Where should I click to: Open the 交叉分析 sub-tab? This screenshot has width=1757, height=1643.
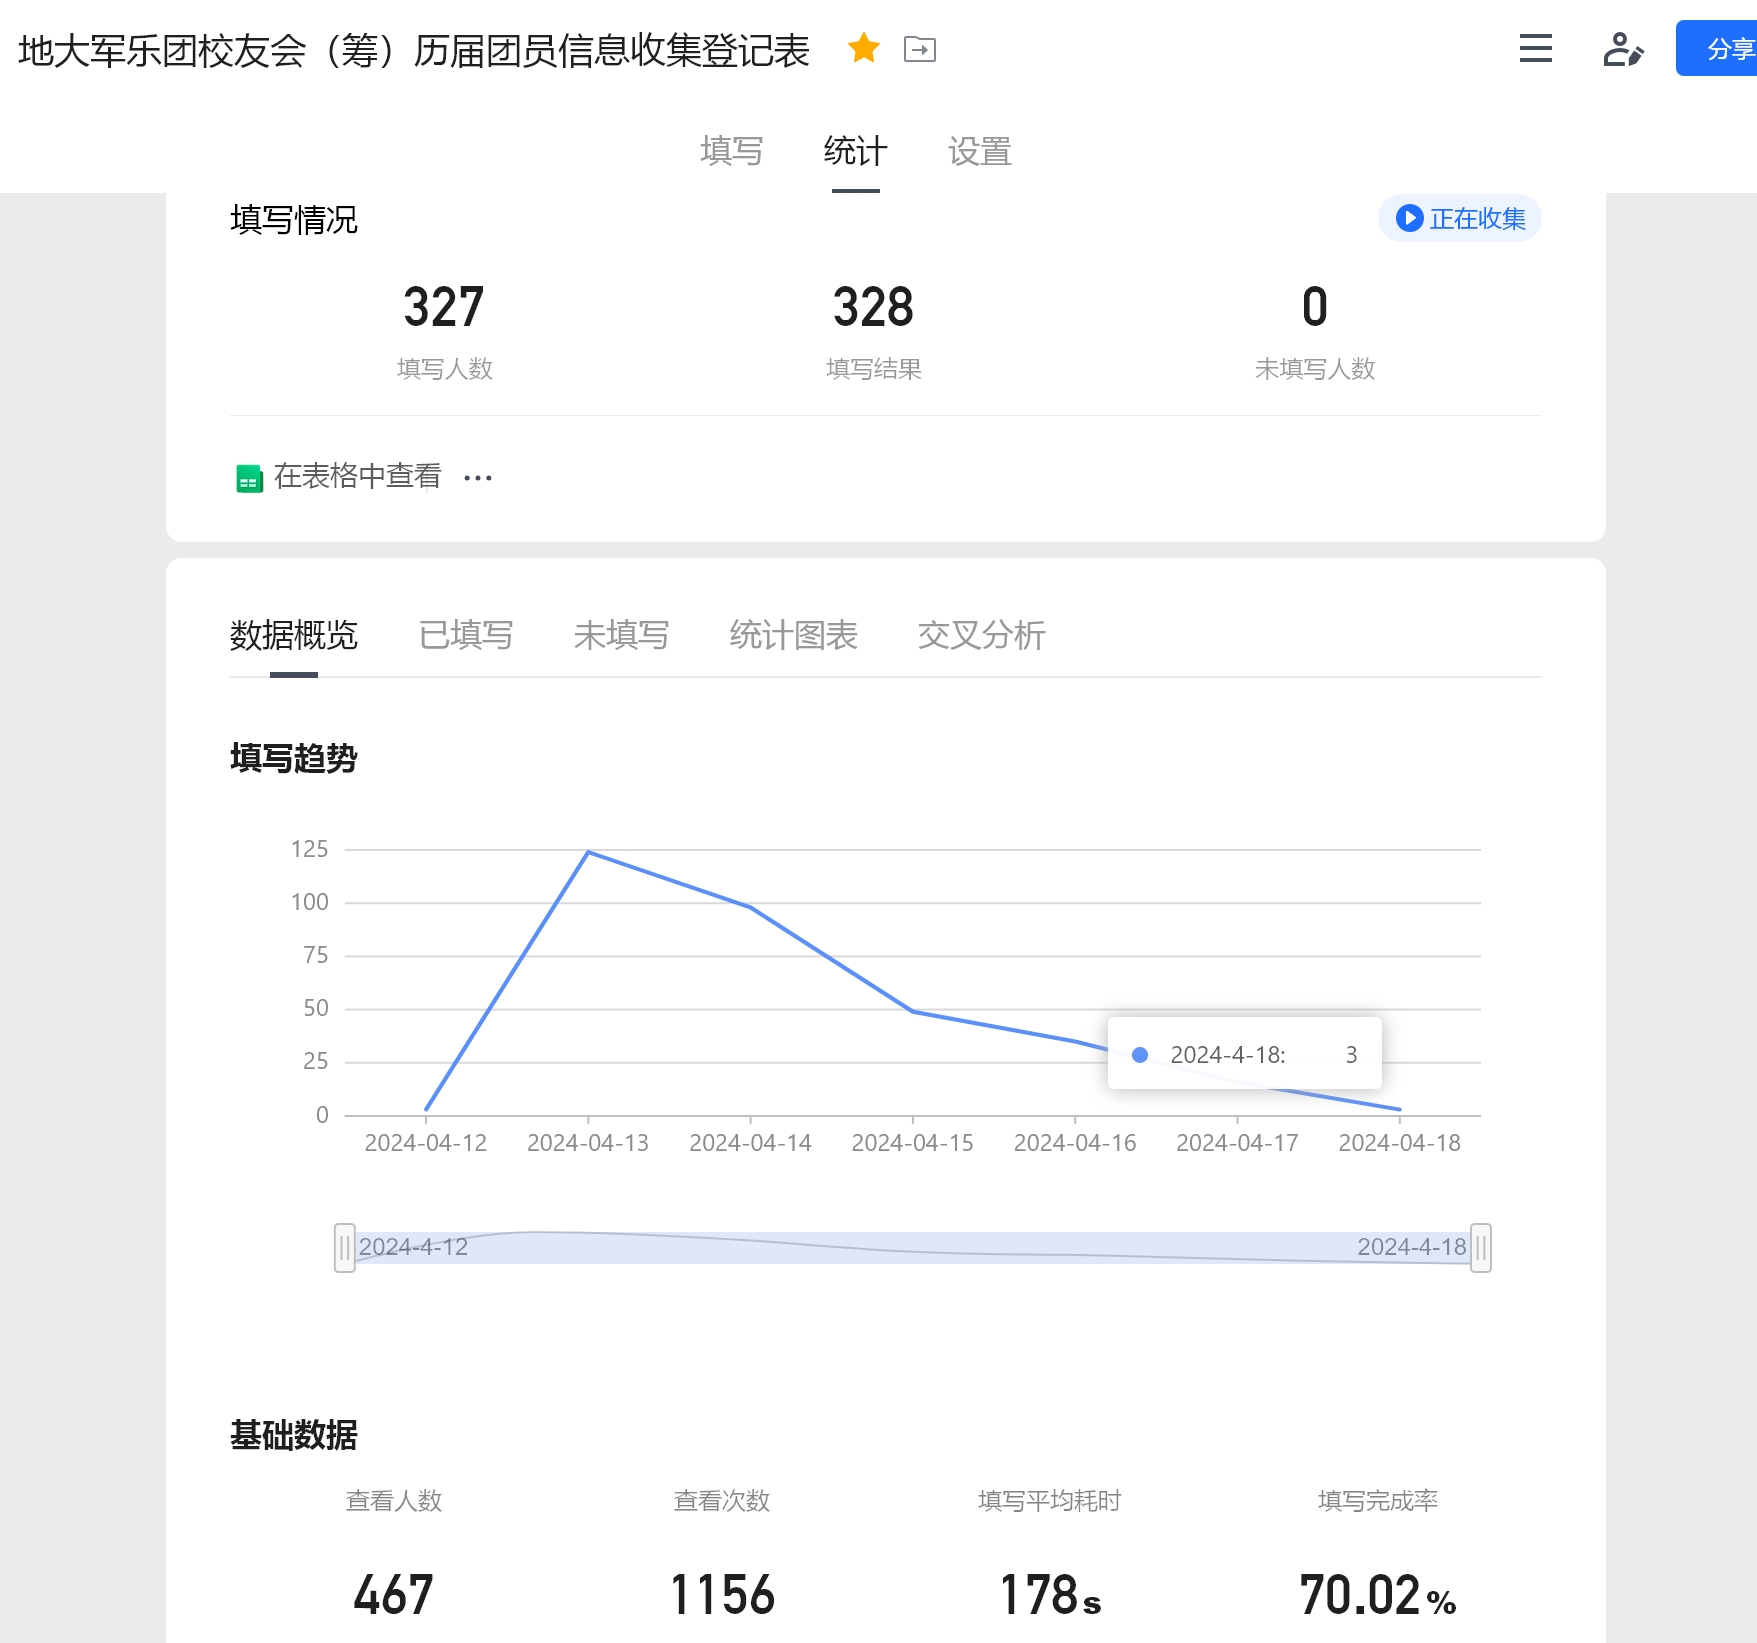981,636
